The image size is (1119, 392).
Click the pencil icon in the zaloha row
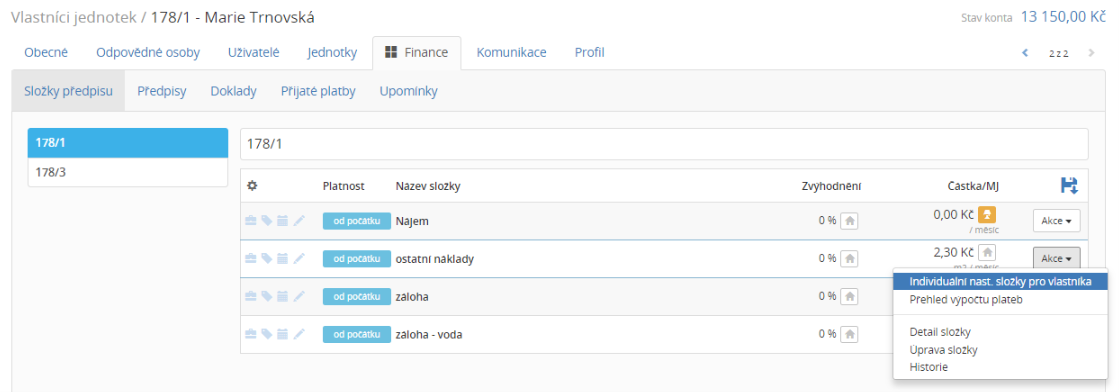click(298, 296)
